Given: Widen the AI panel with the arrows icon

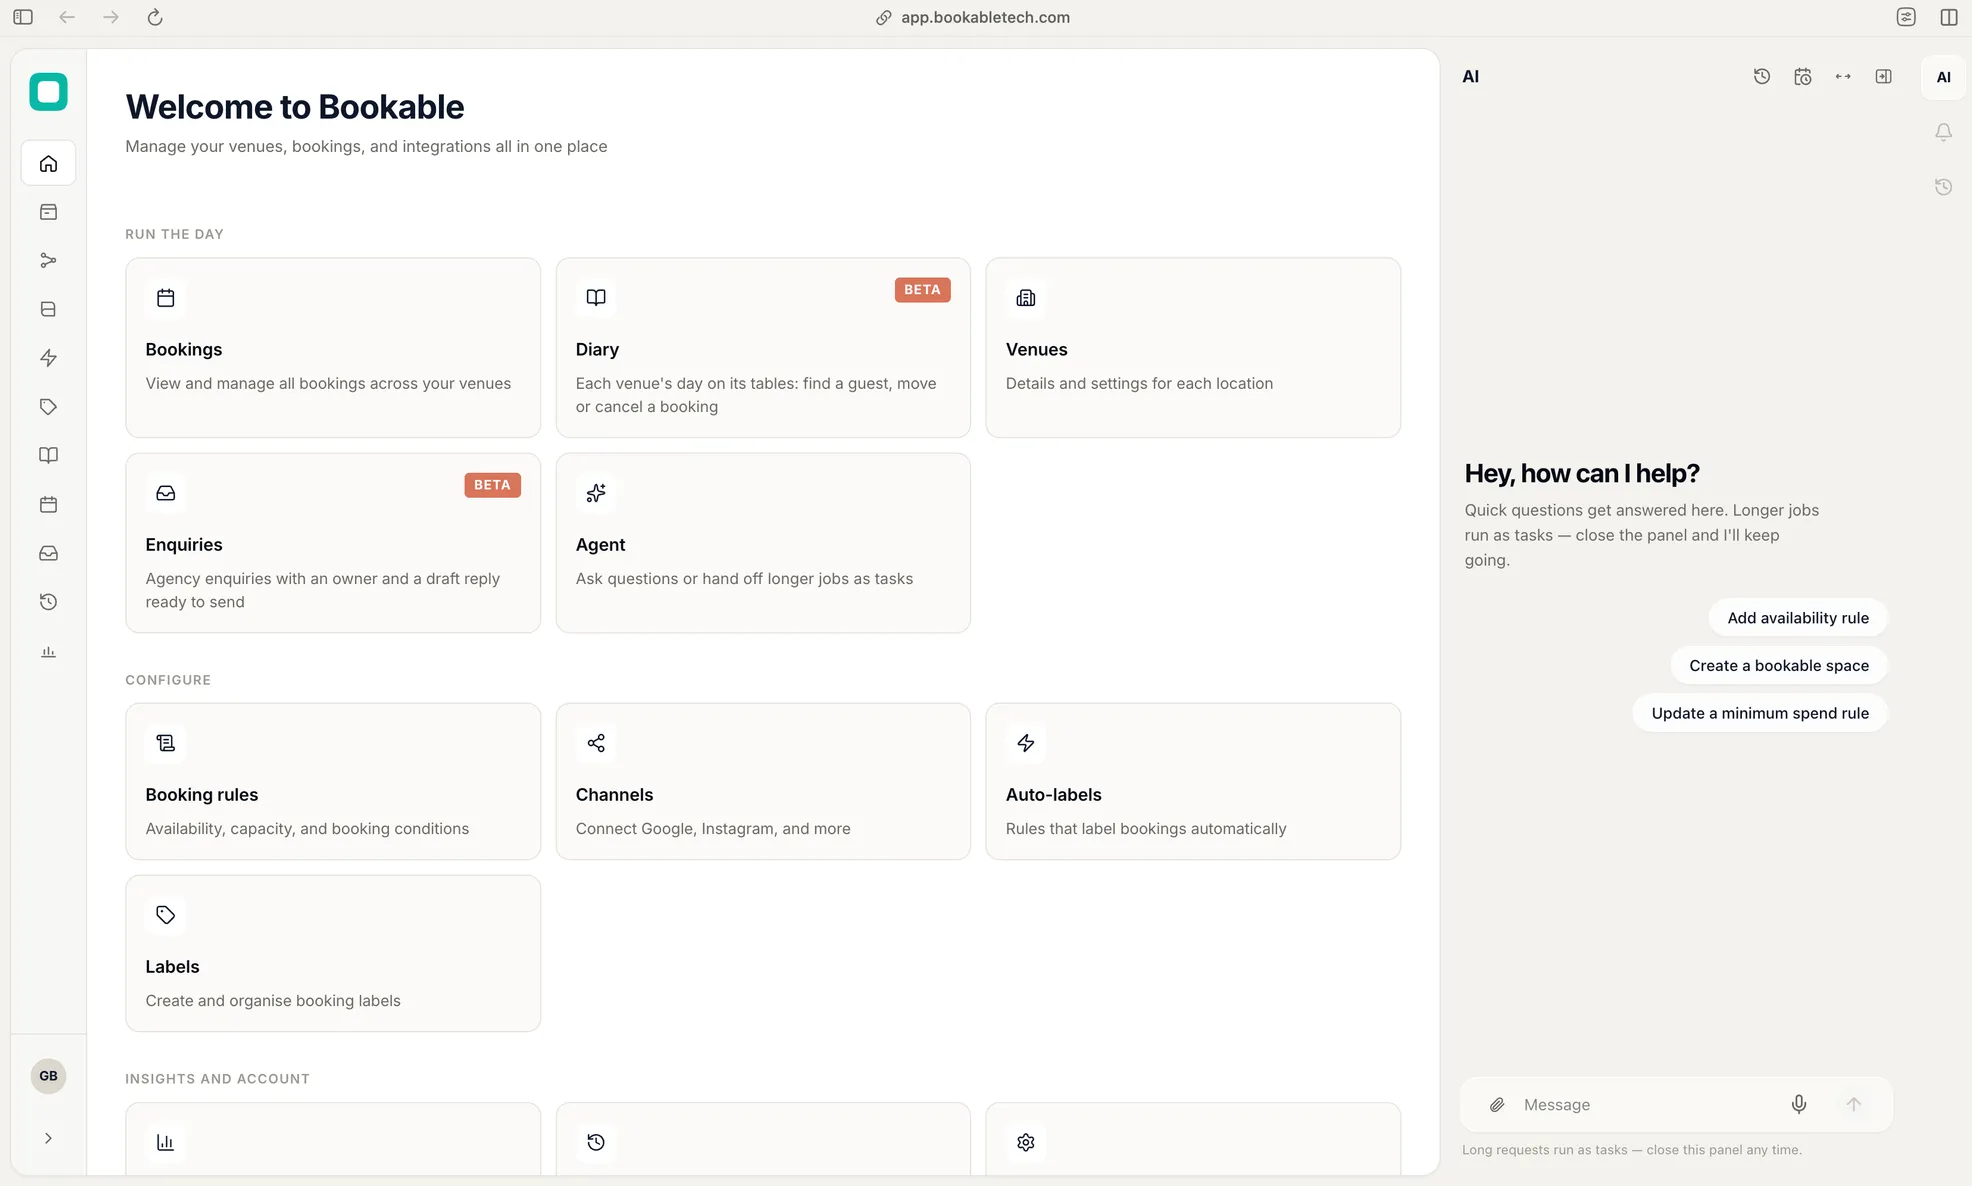Looking at the screenshot, I should tap(1843, 76).
